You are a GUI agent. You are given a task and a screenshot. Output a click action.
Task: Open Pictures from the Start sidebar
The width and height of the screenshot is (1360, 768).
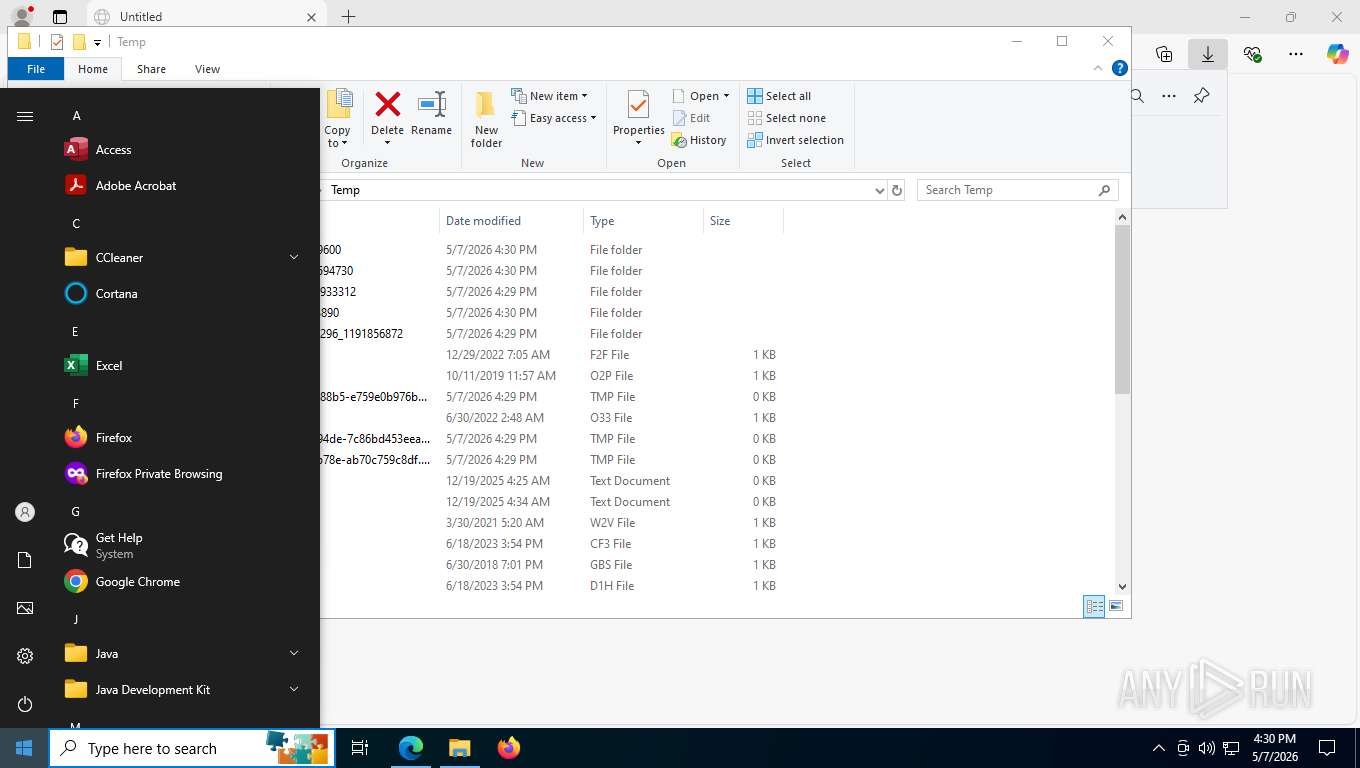[x=25, y=608]
